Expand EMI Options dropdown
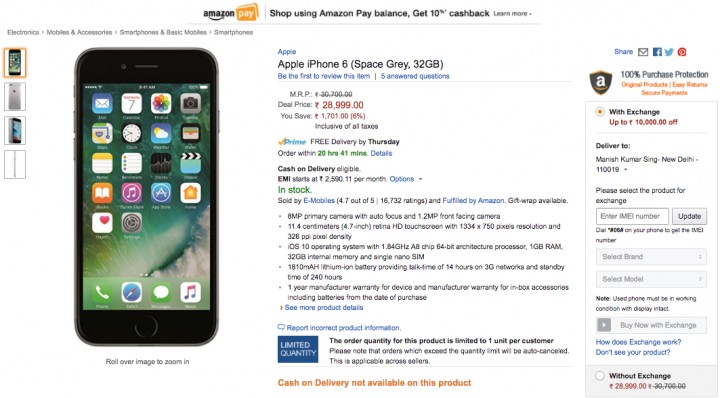Viewport: 720px width, 398px height. coord(406,179)
